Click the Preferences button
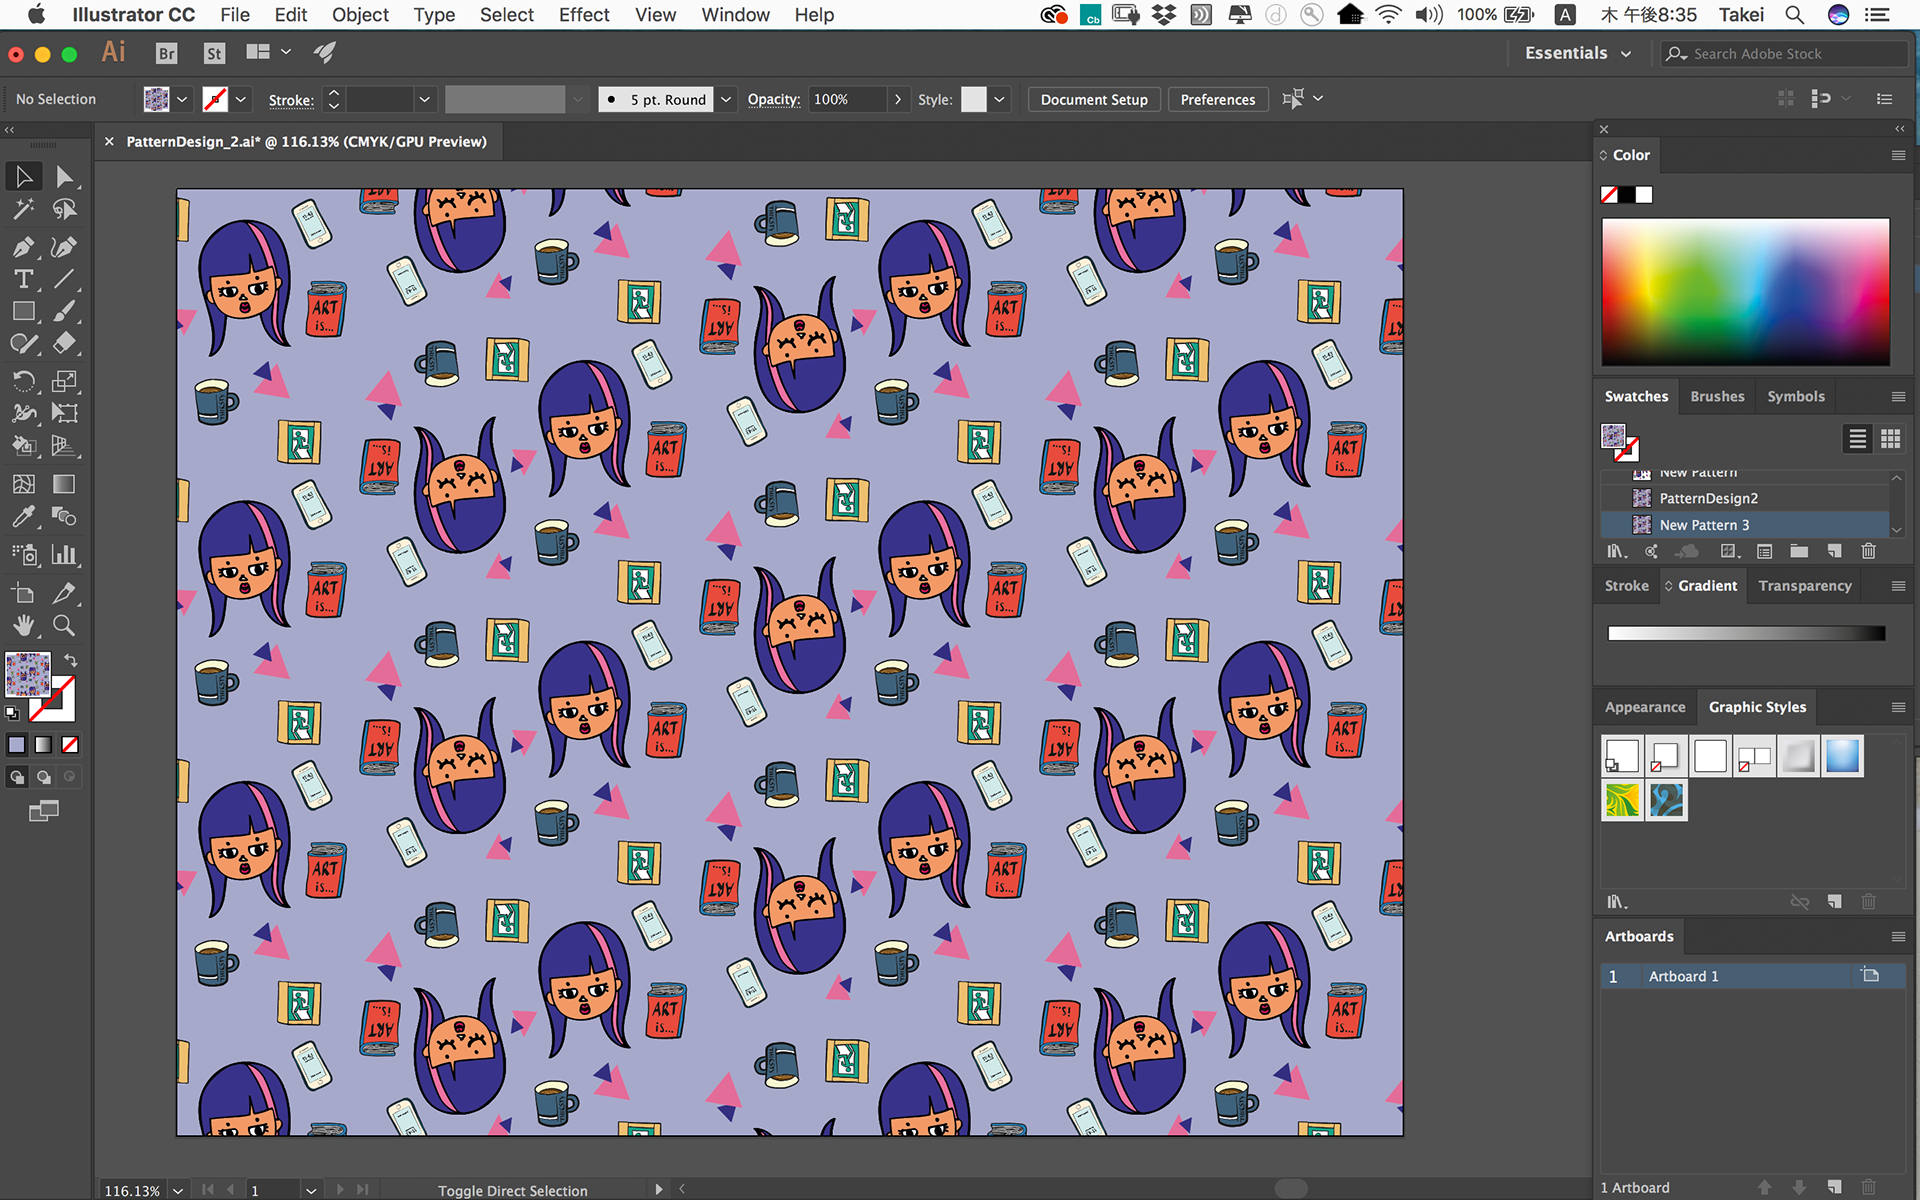Screen dimensions: 1920x1200 pos(1217,99)
